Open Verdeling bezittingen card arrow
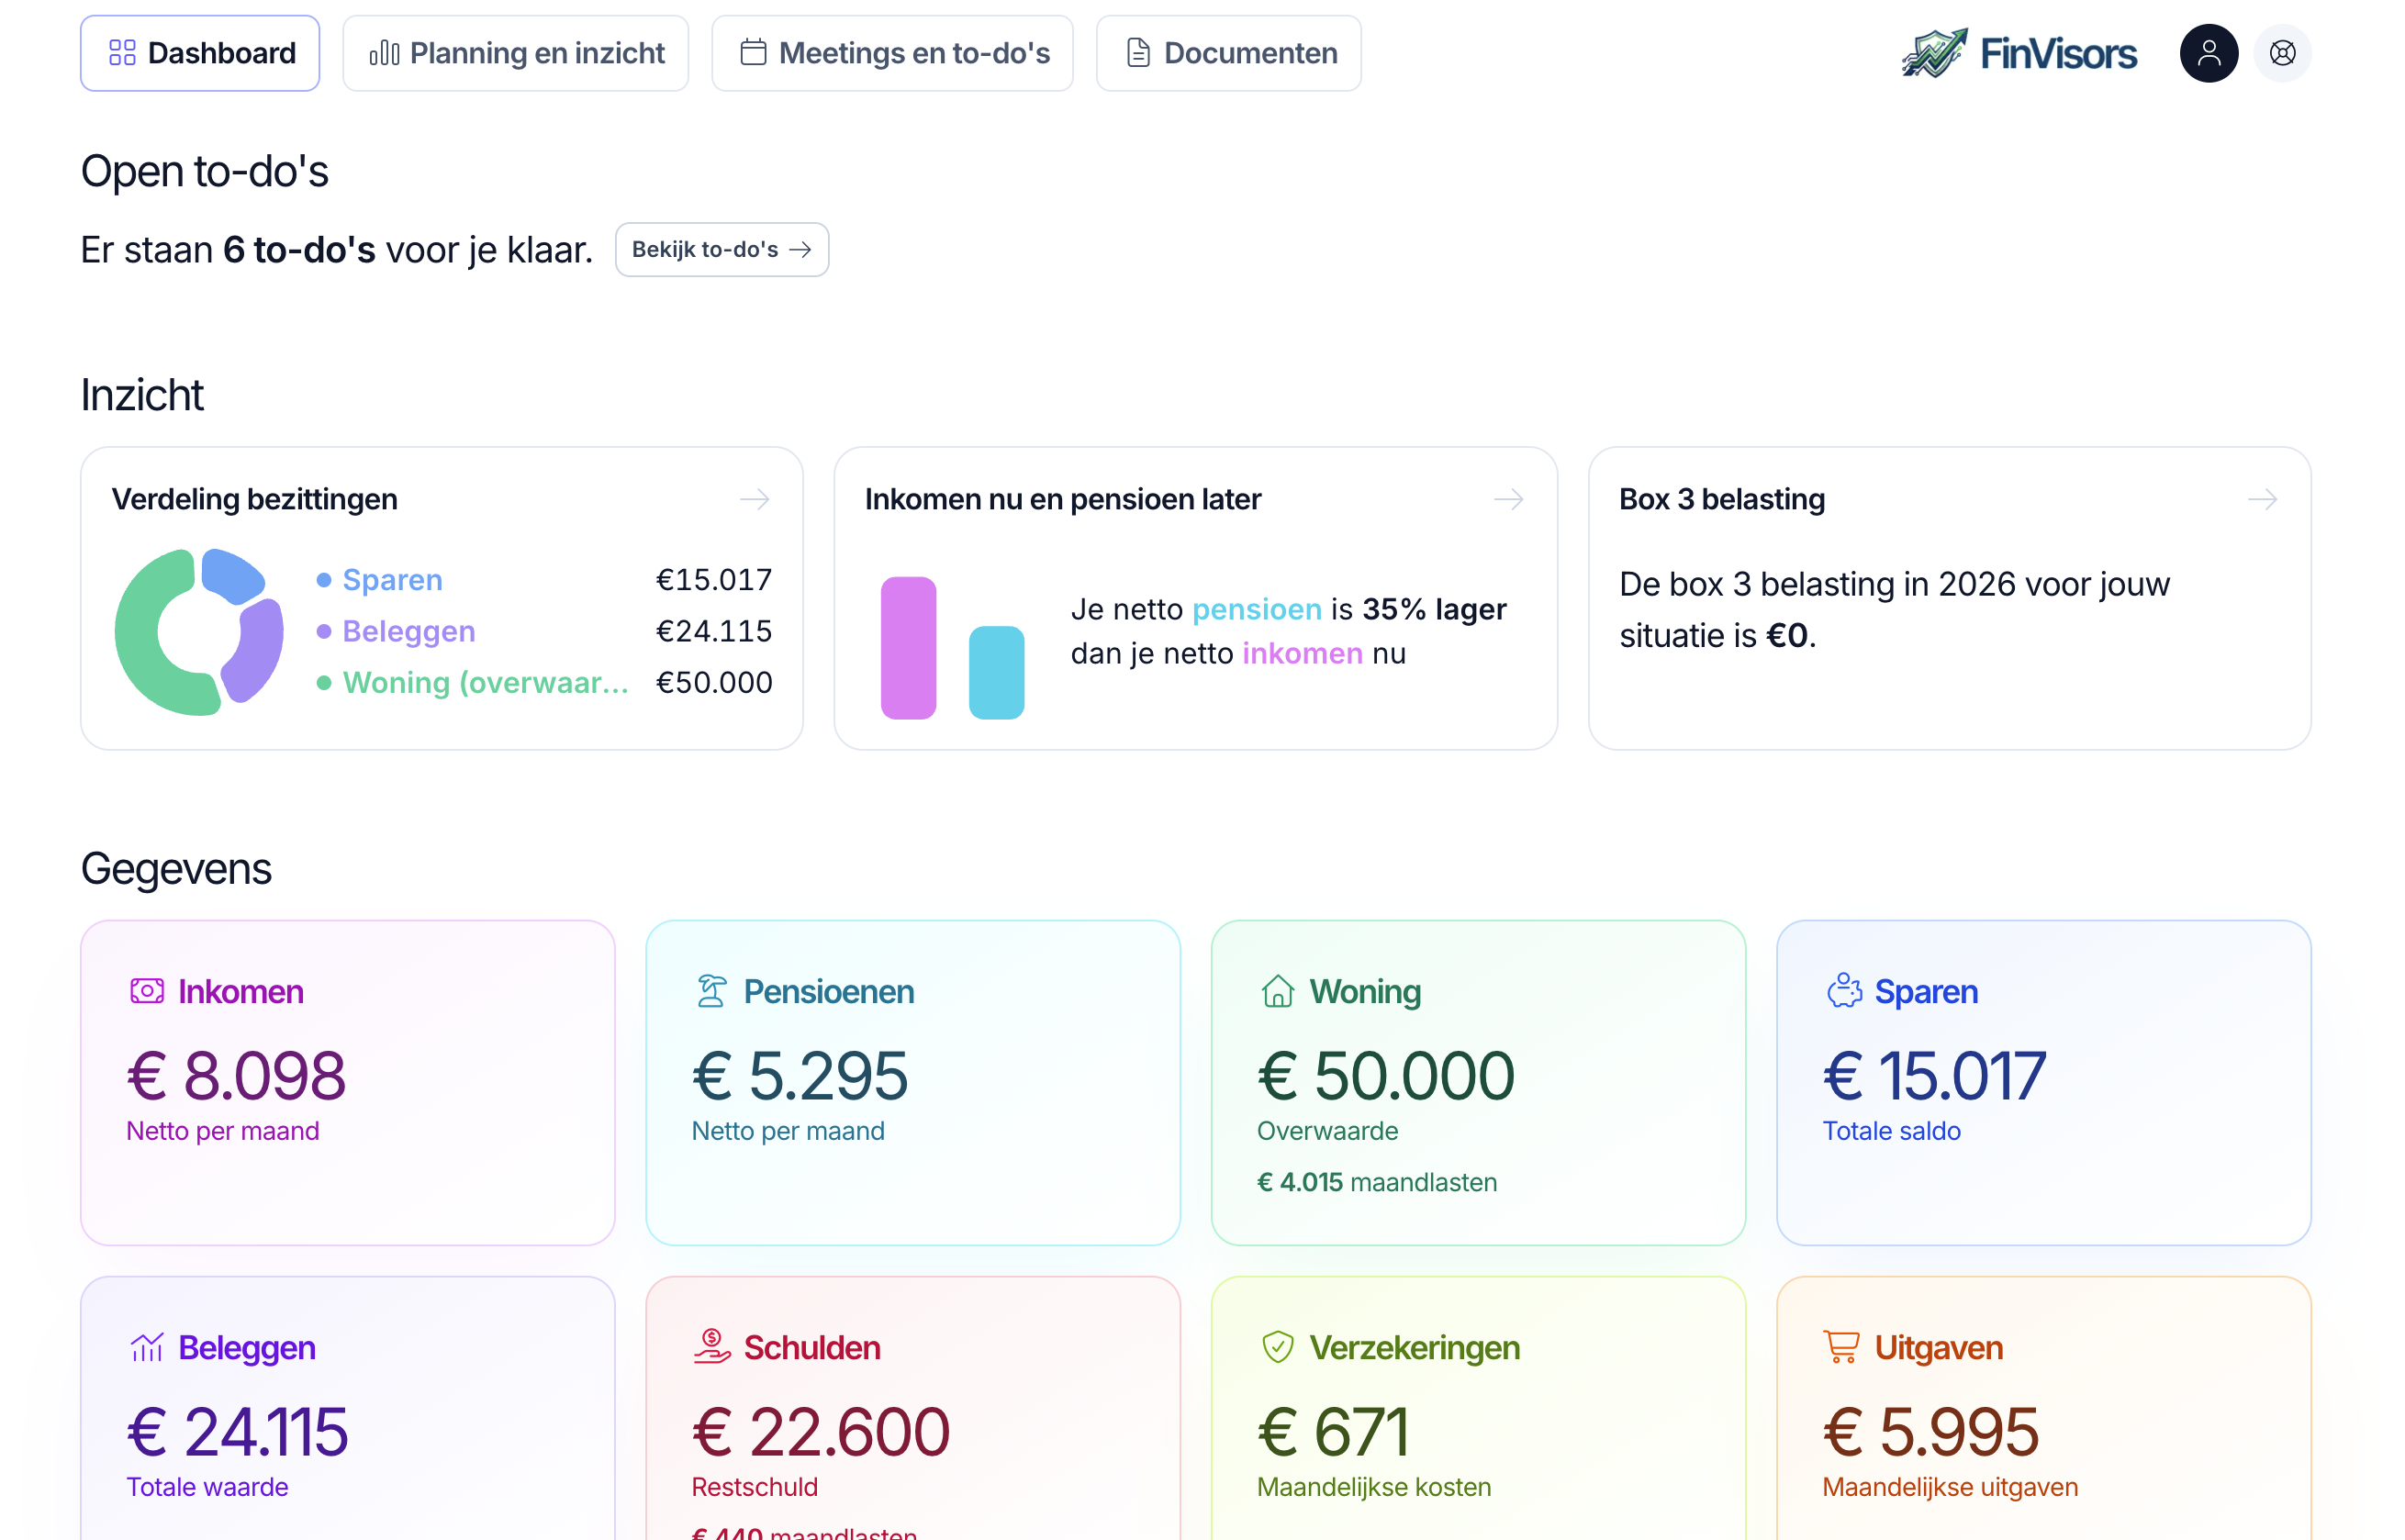Viewport: 2405px width, 1540px height. pos(755,499)
